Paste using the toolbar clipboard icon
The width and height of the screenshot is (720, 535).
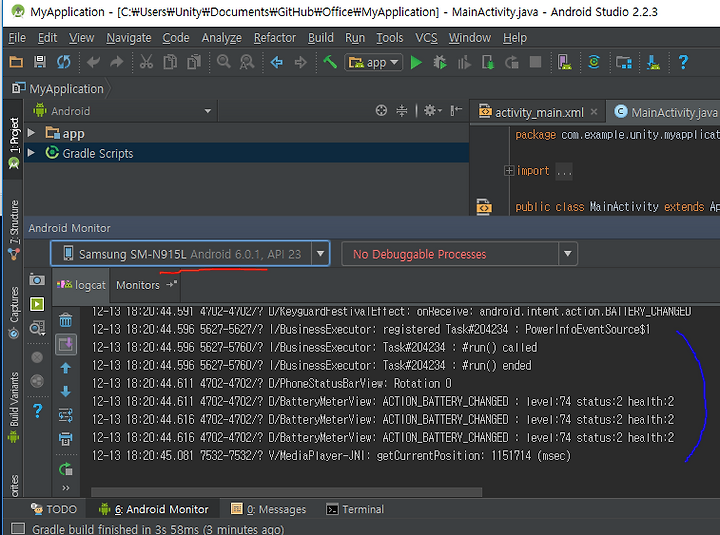pyautogui.click(x=194, y=62)
